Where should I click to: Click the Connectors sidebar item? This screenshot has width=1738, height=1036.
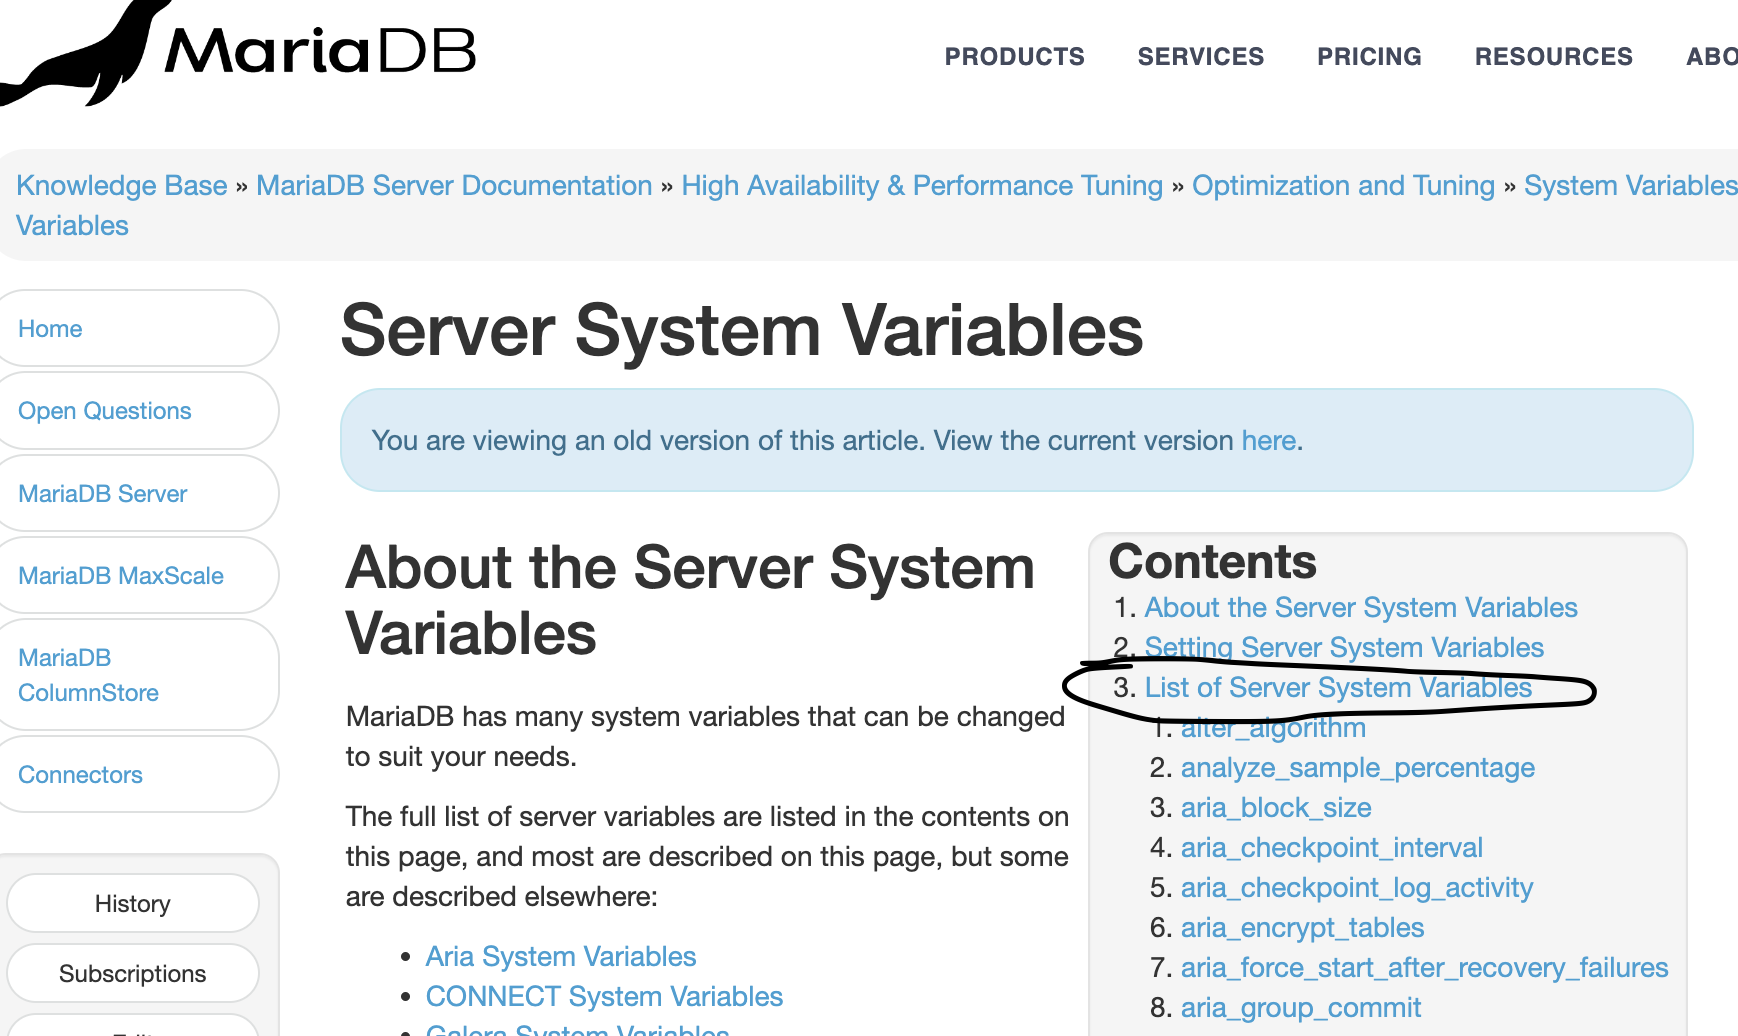(x=80, y=775)
